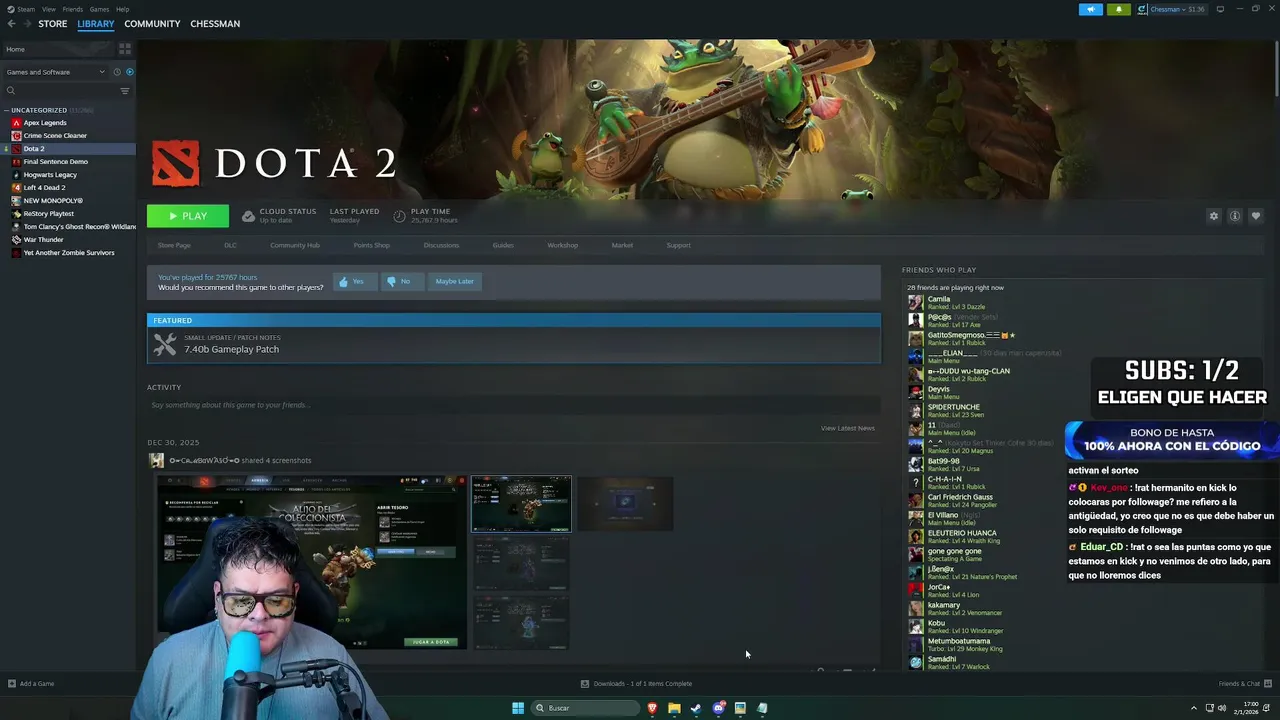Collapse the UNCATEGORIZED category
Image resolution: width=1280 pixels, height=720 pixels.
(x=6, y=110)
